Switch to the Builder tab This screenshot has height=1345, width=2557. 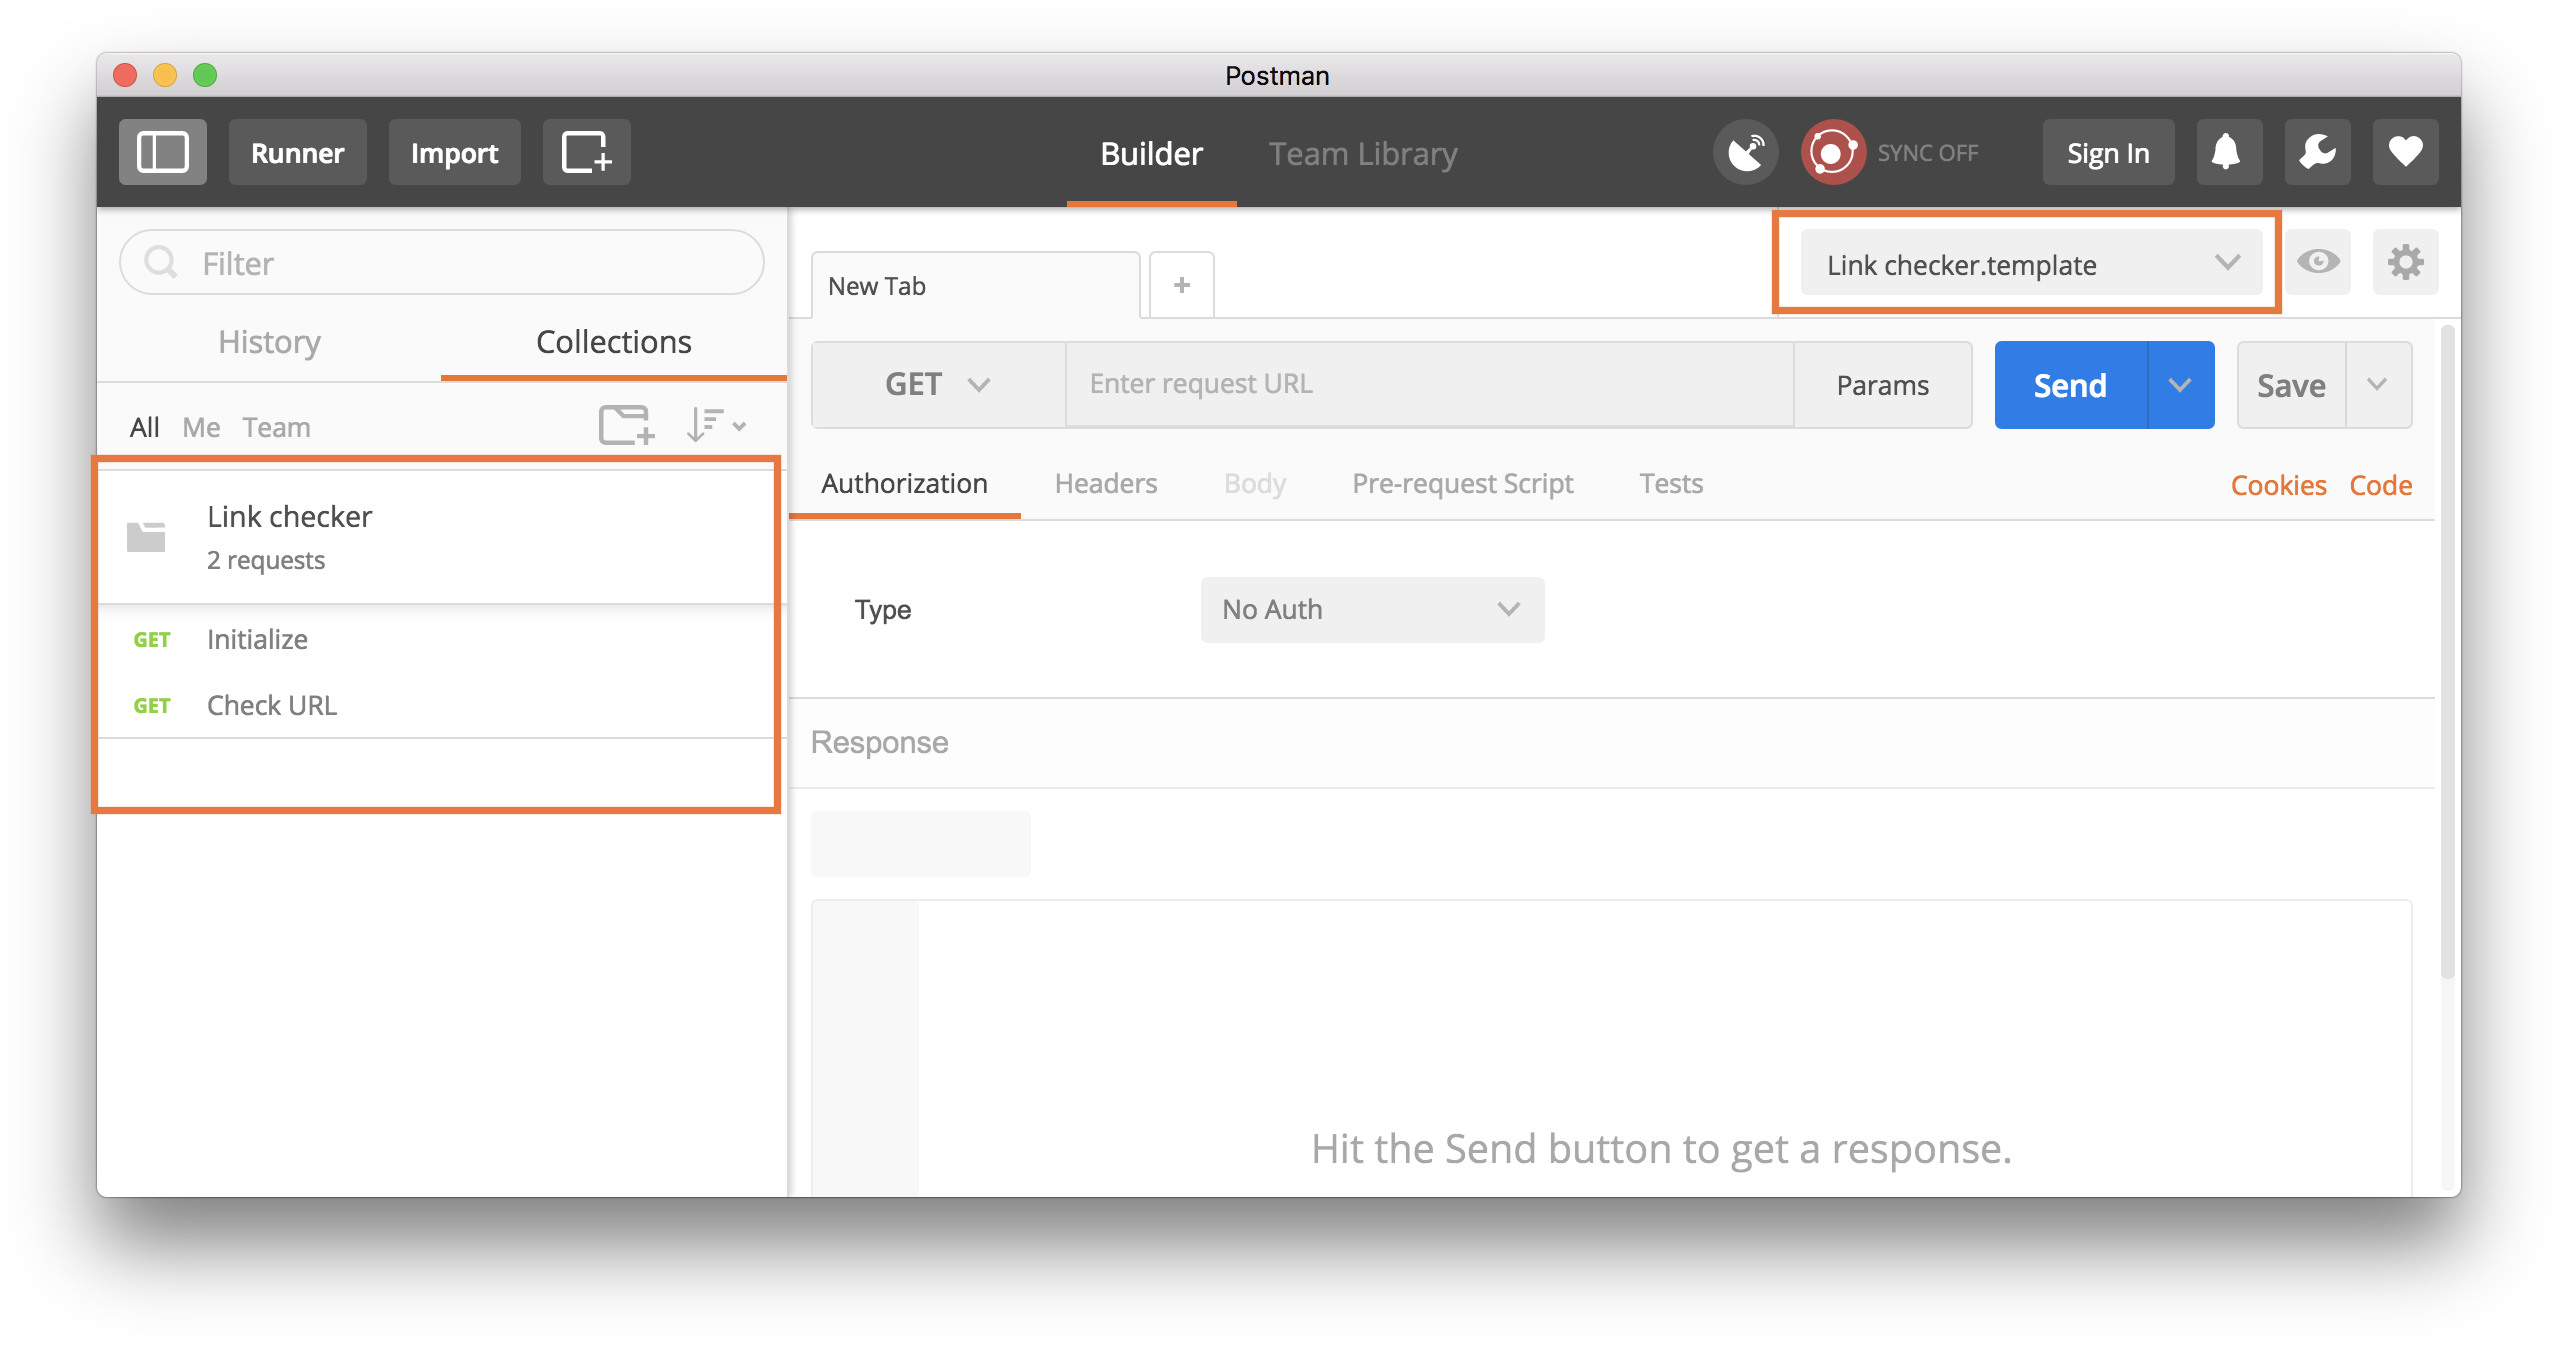[x=1151, y=154]
